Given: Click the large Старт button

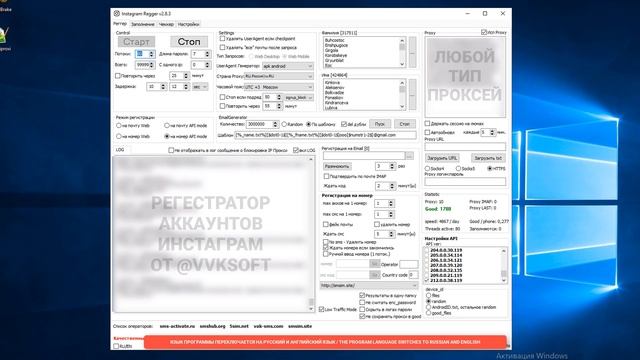Looking at the screenshot, I should tap(136, 42).
